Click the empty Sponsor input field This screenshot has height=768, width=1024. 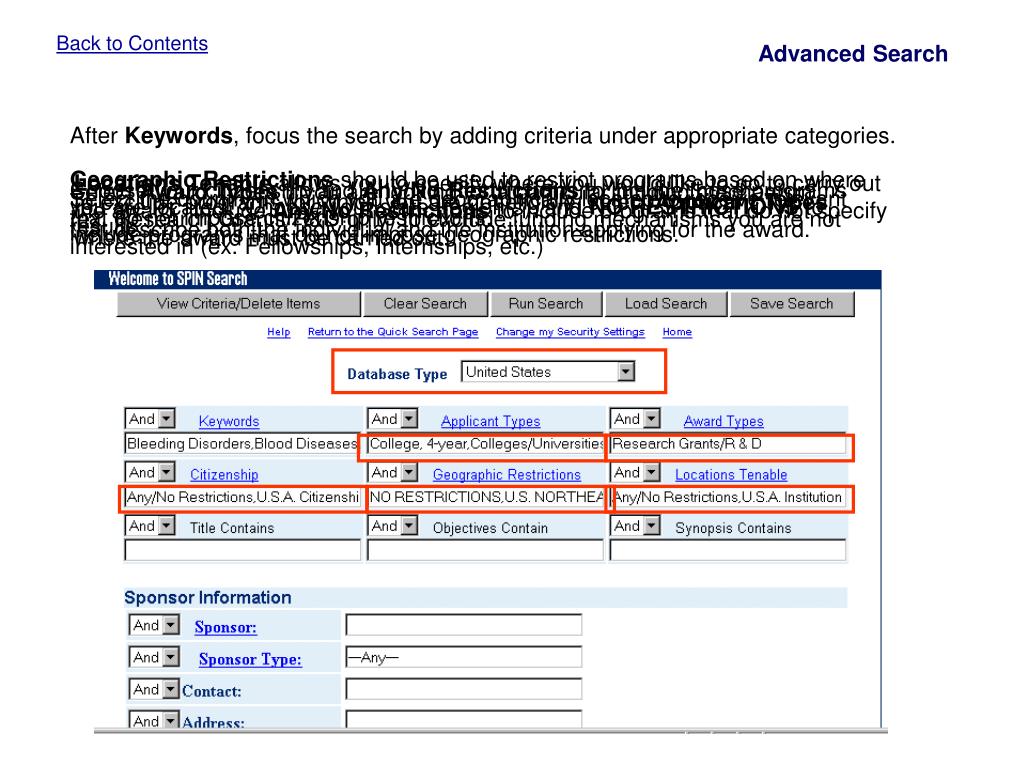point(464,625)
